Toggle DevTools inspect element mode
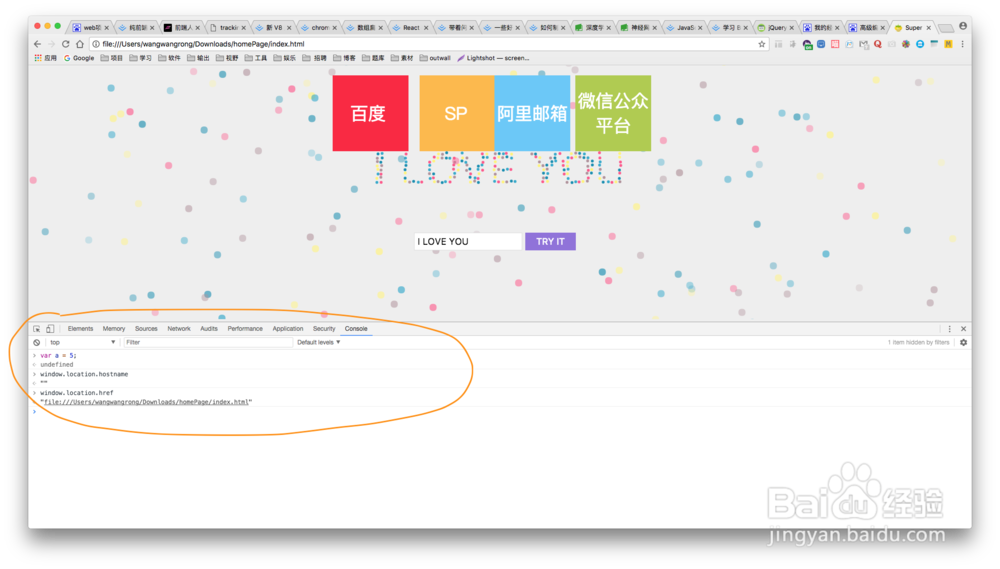This screenshot has width=1000, height=569. click(x=36, y=329)
